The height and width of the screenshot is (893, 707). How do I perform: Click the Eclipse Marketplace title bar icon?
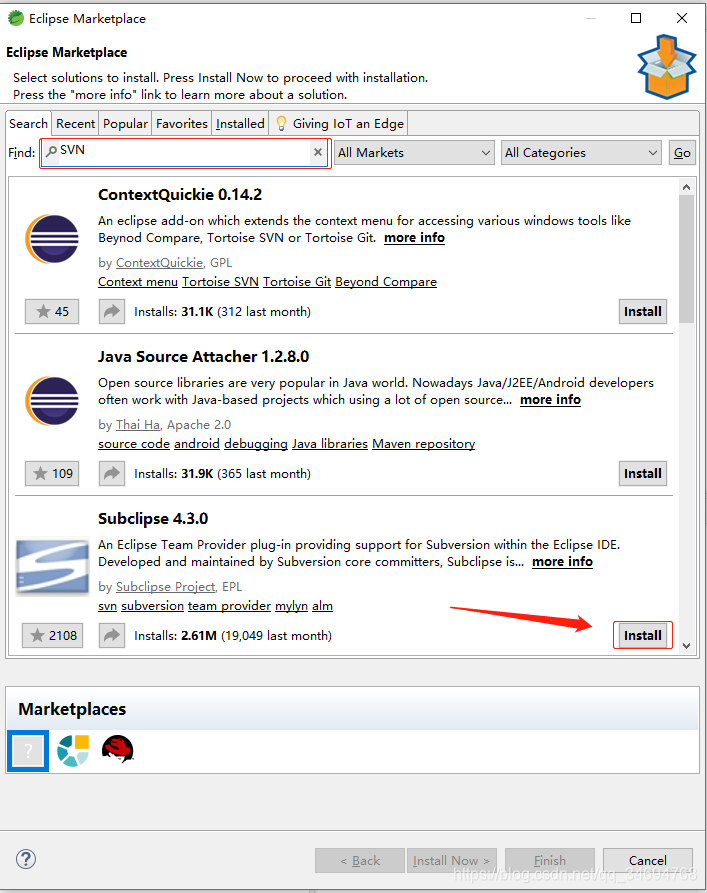click(16, 18)
